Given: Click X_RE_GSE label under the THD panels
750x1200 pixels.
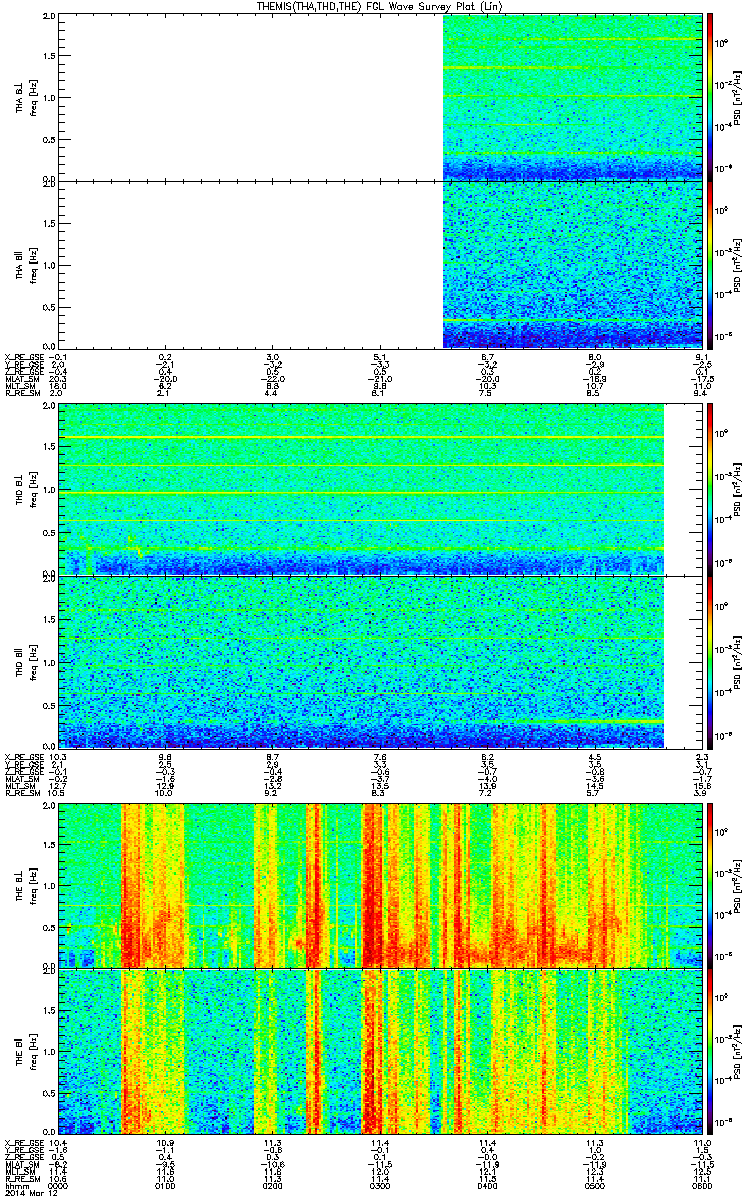Looking at the screenshot, I should (23, 756).
